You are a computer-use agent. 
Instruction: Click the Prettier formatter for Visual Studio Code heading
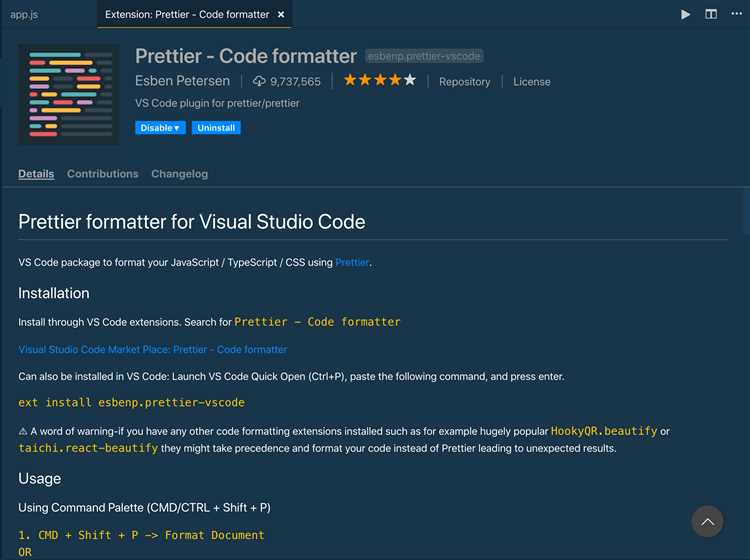[191, 222]
